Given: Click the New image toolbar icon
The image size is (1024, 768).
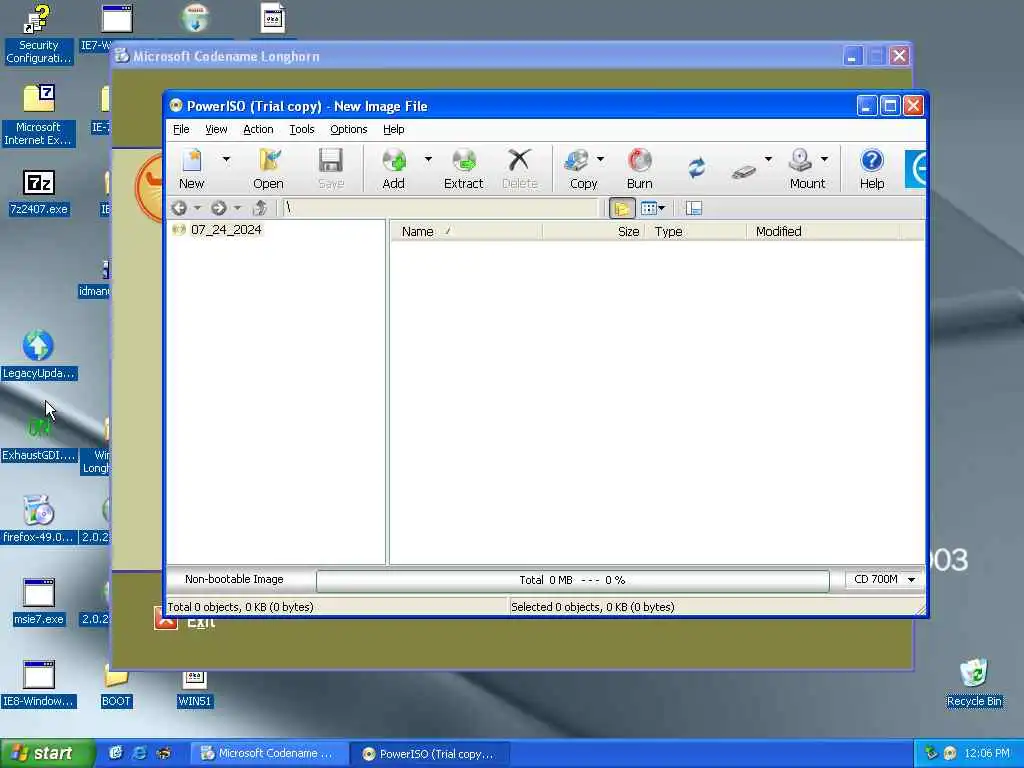Looking at the screenshot, I should pyautogui.click(x=191, y=168).
